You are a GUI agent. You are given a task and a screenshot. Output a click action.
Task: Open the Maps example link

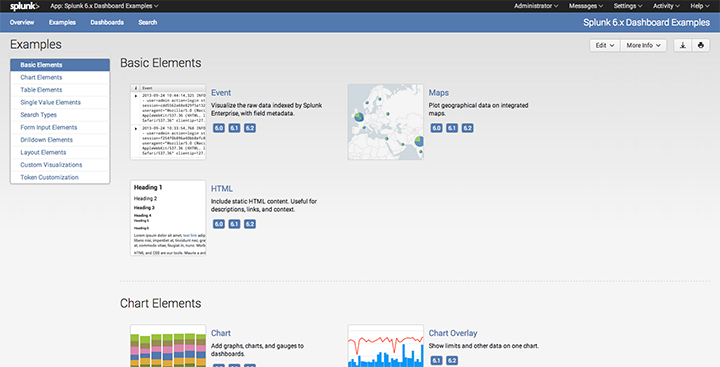439,93
